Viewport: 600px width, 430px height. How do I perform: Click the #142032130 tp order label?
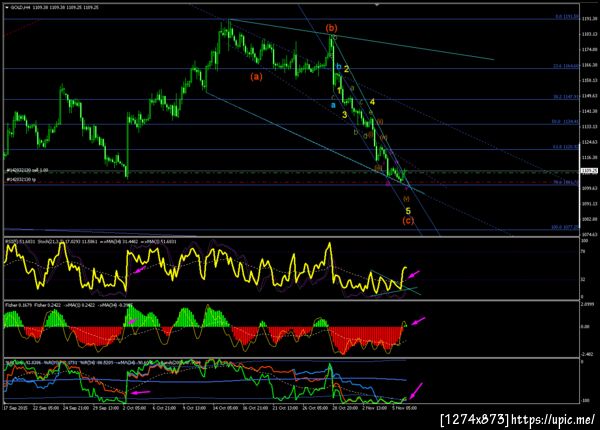tap(21, 179)
